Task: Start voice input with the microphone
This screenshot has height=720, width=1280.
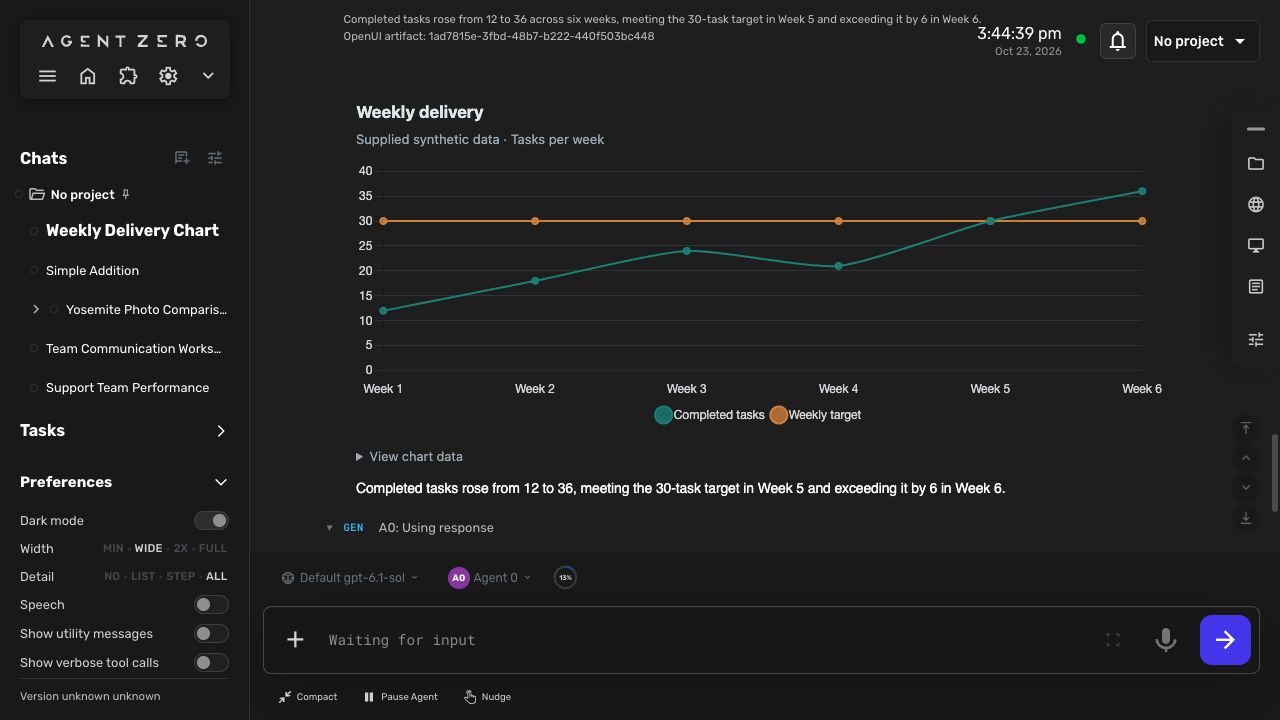Action: (1166, 640)
